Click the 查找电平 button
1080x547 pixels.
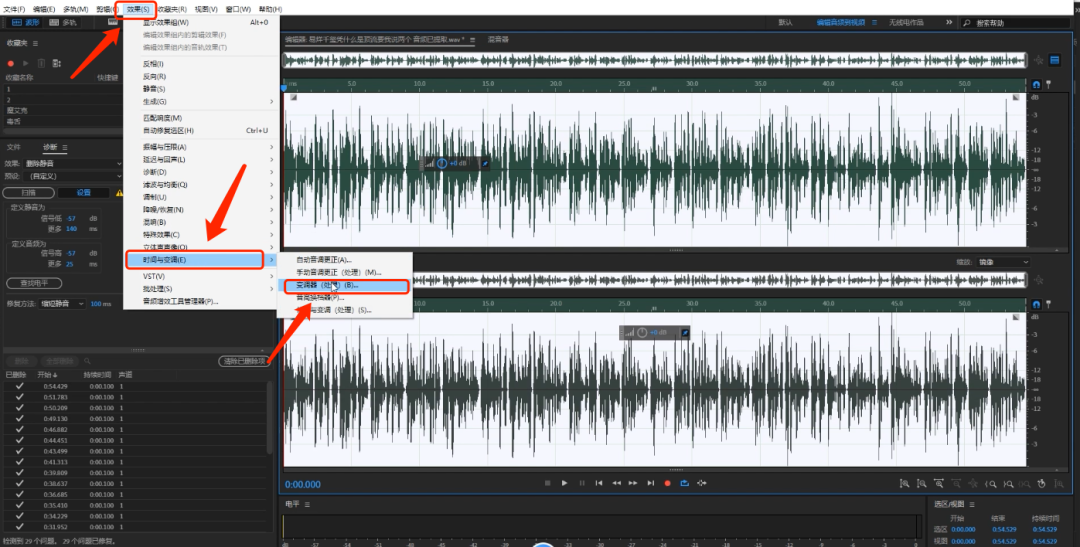pyautogui.click(x=34, y=283)
